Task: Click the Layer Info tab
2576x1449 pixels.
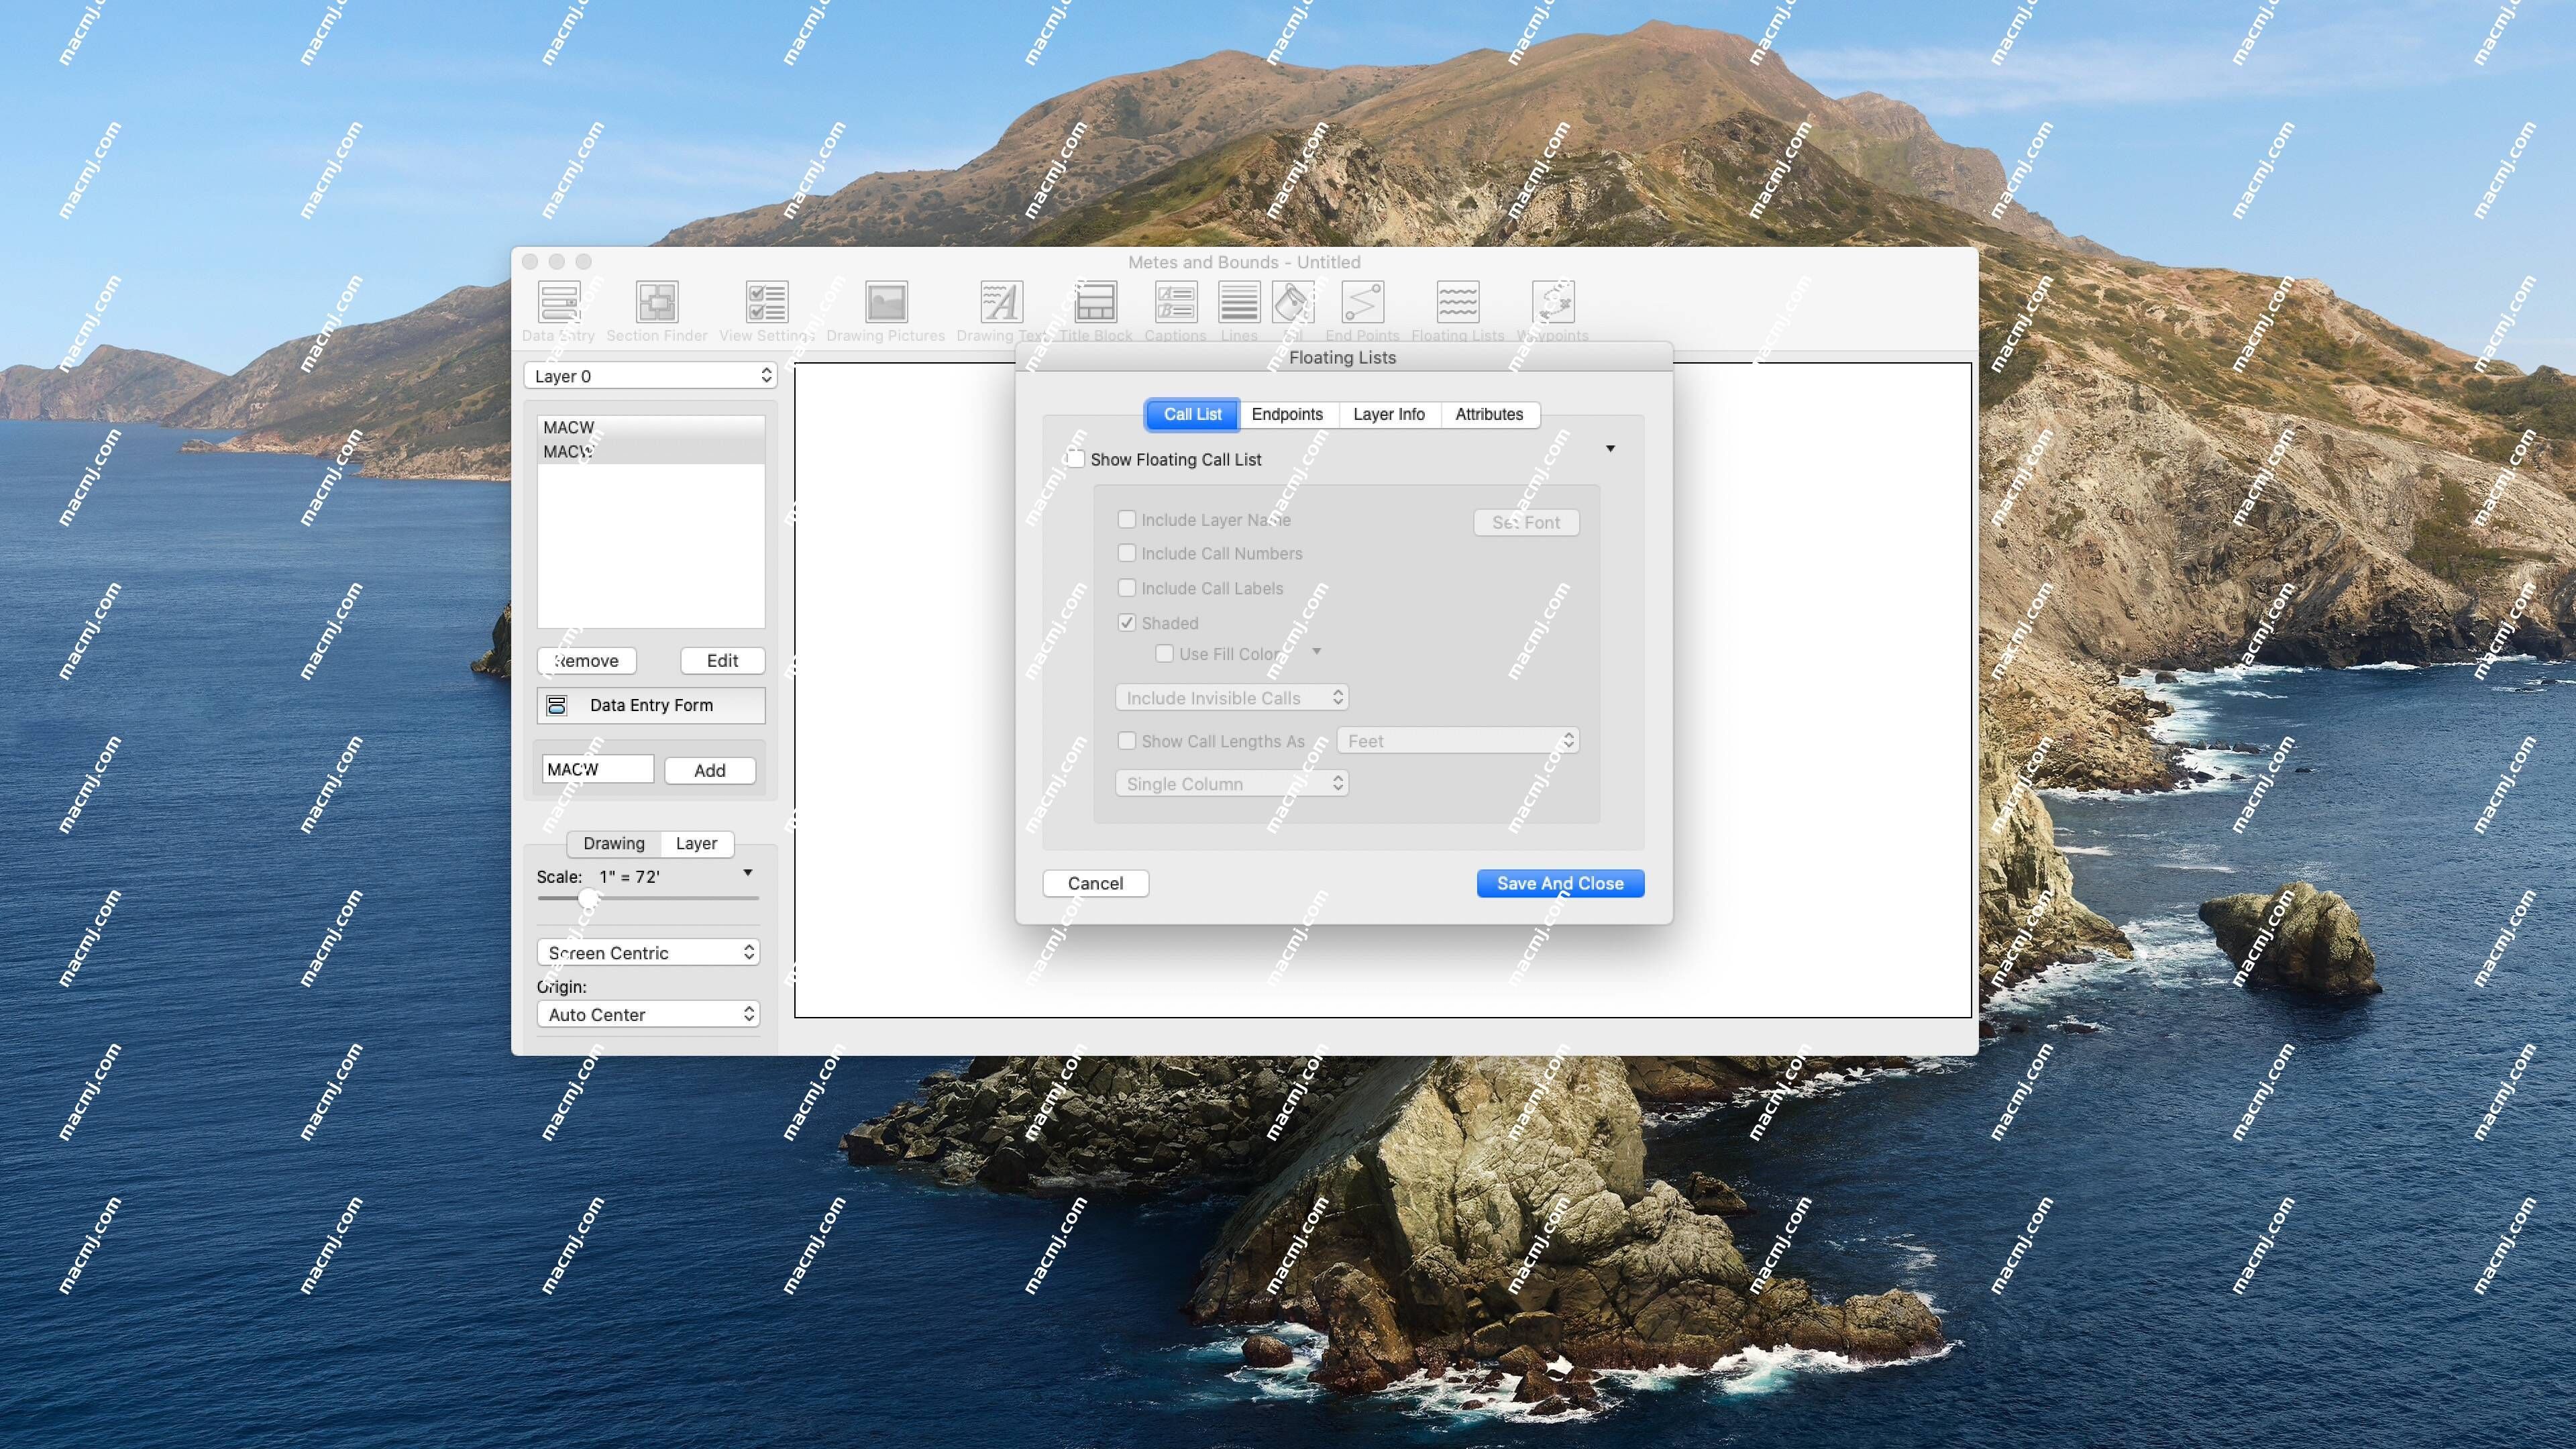Action: click(1389, 413)
